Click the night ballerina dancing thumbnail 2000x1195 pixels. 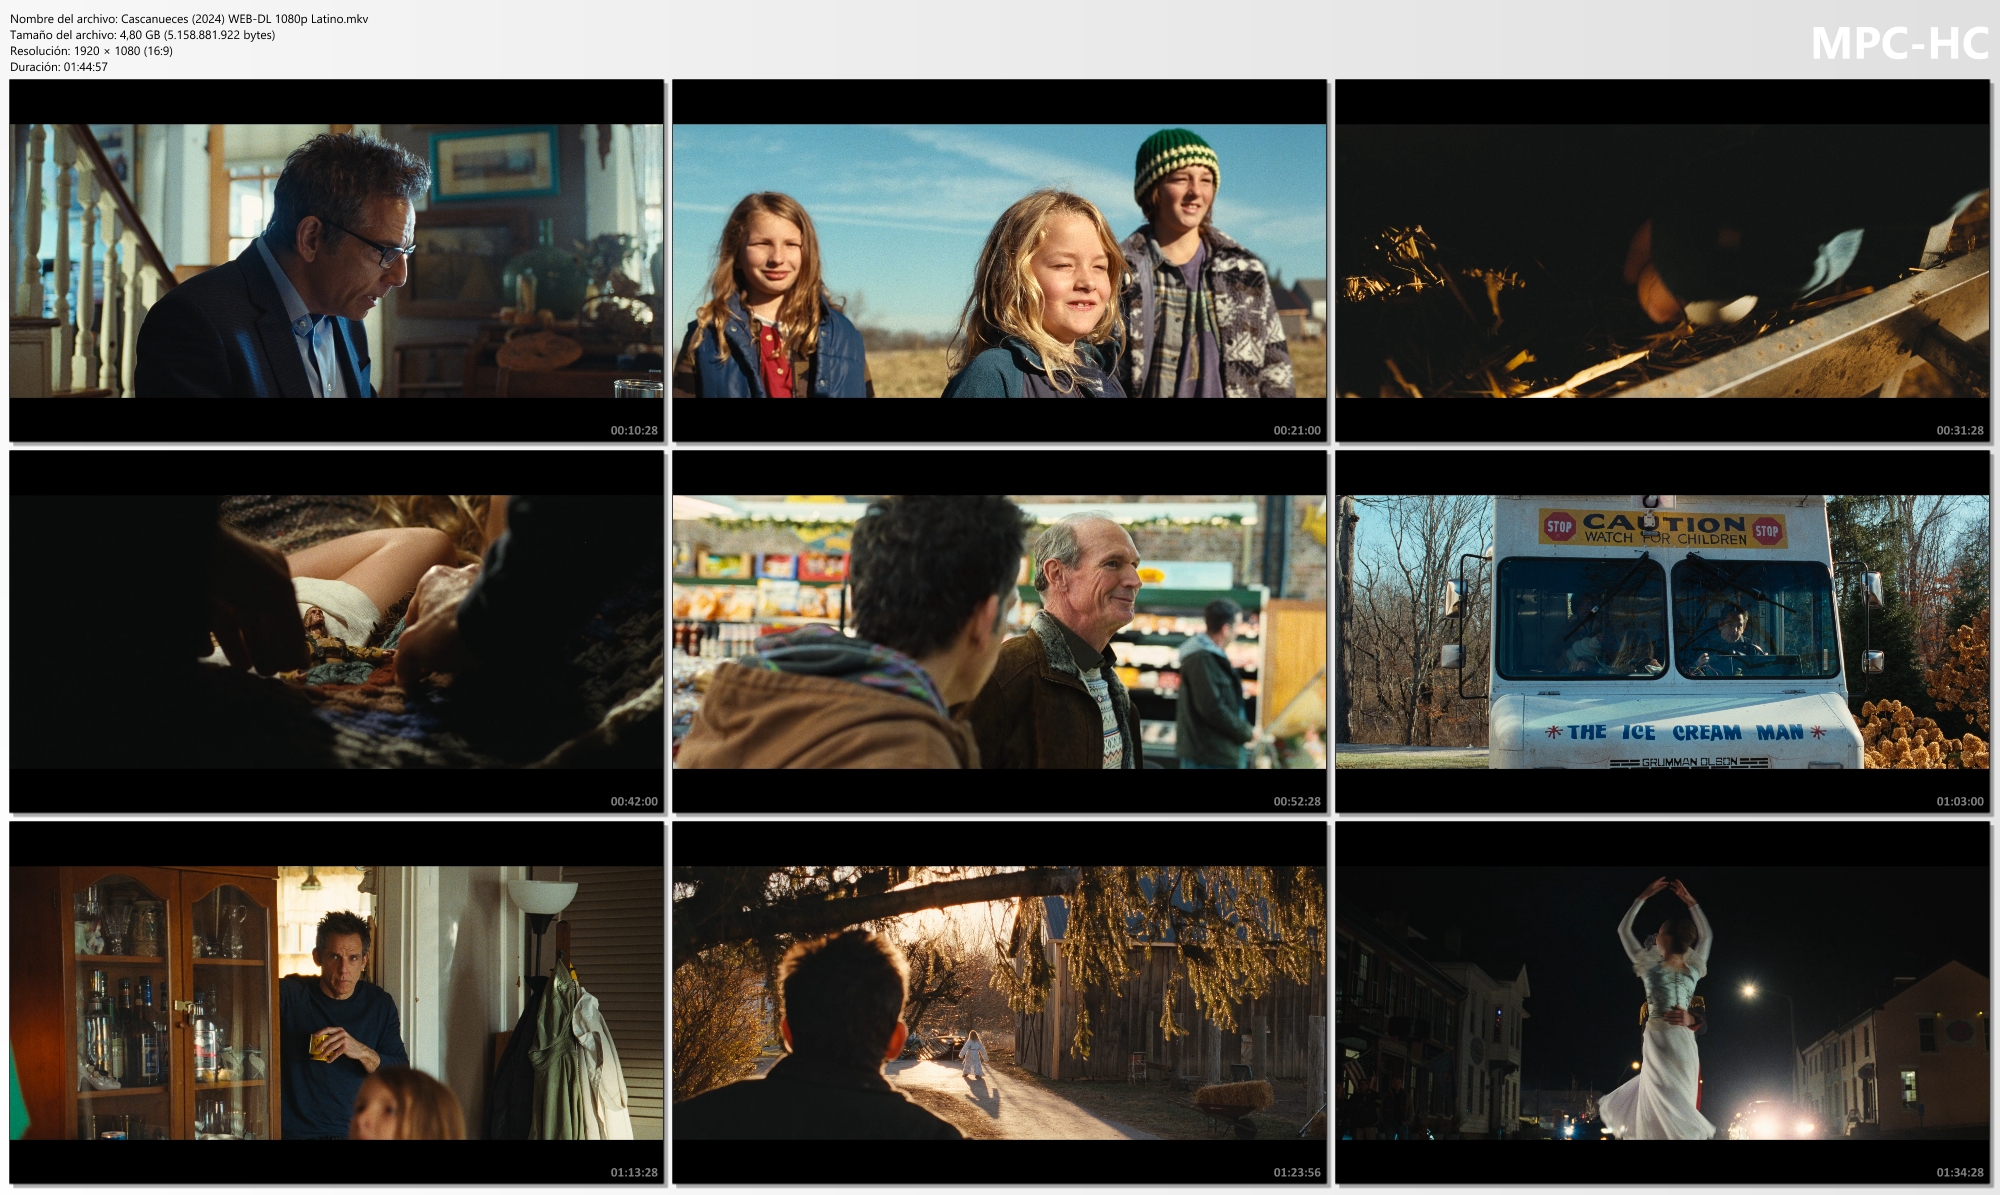pyautogui.click(x=1662, y=1002)
